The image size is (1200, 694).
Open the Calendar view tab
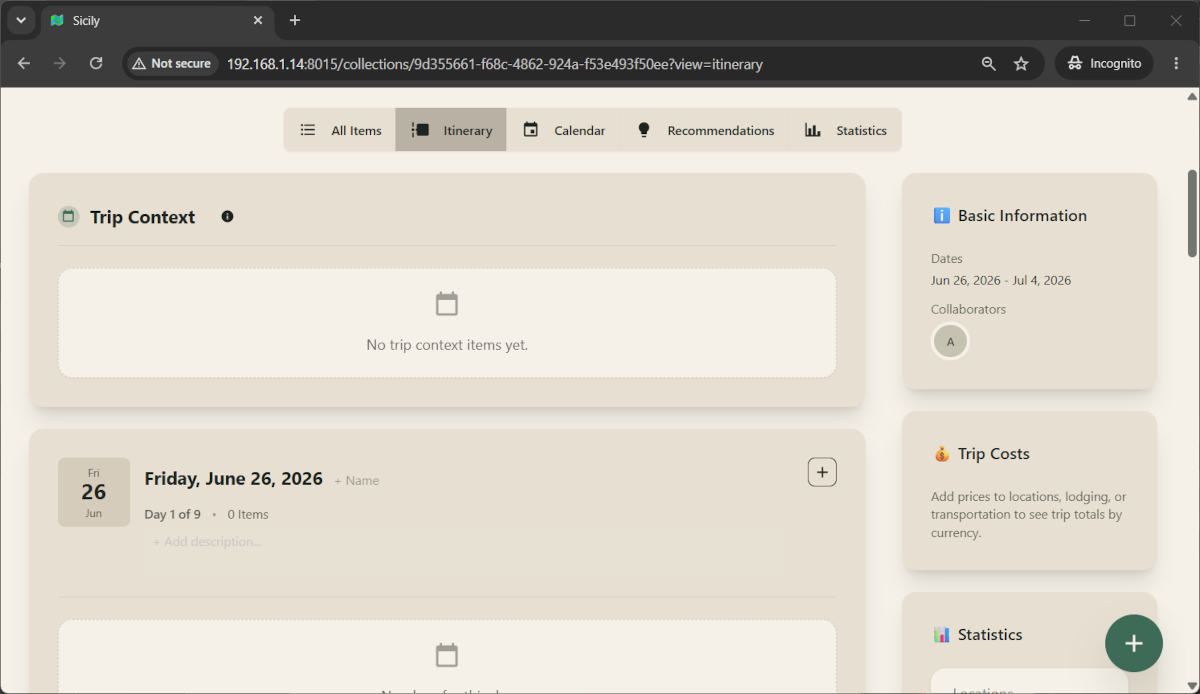[564, 130]
